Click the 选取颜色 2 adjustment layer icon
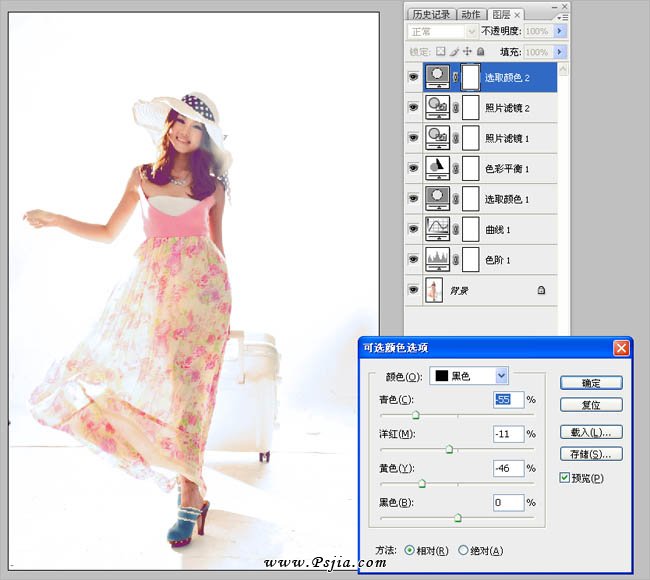The height and width of the screenshot is (580, 650). click(437, 77)
